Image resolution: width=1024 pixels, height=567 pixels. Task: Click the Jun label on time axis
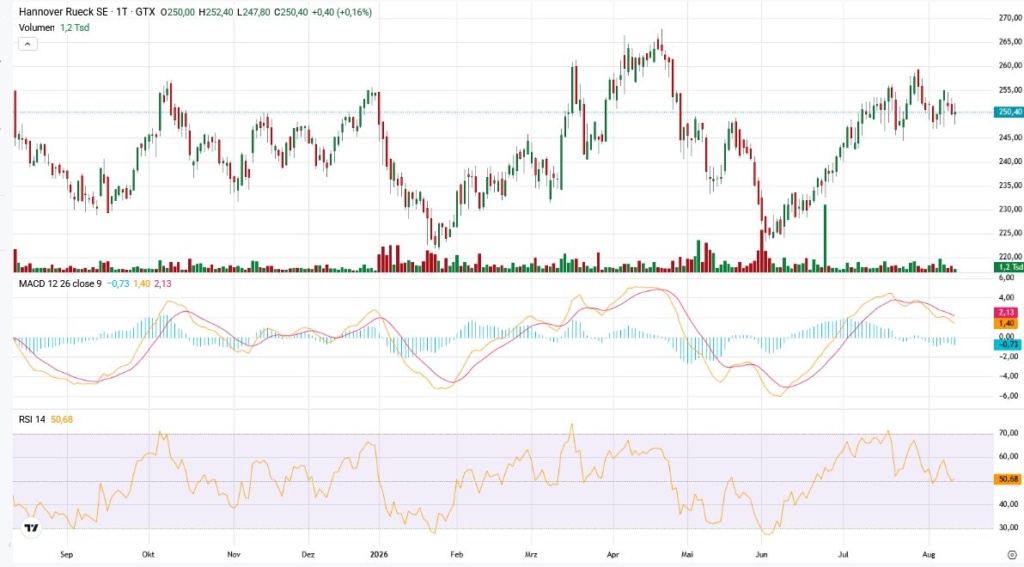[x=761, y=555]
